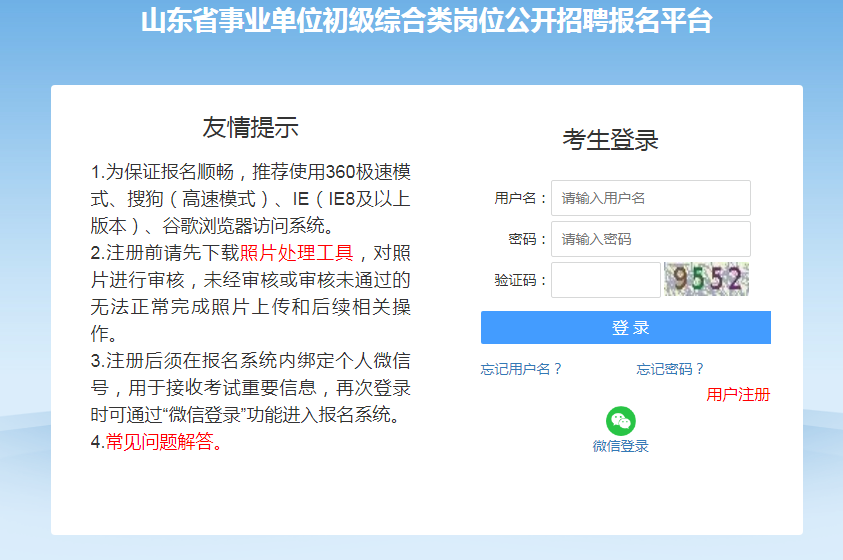
Task: Open the 忘记用户名？ link
Action: click(521, 369)
